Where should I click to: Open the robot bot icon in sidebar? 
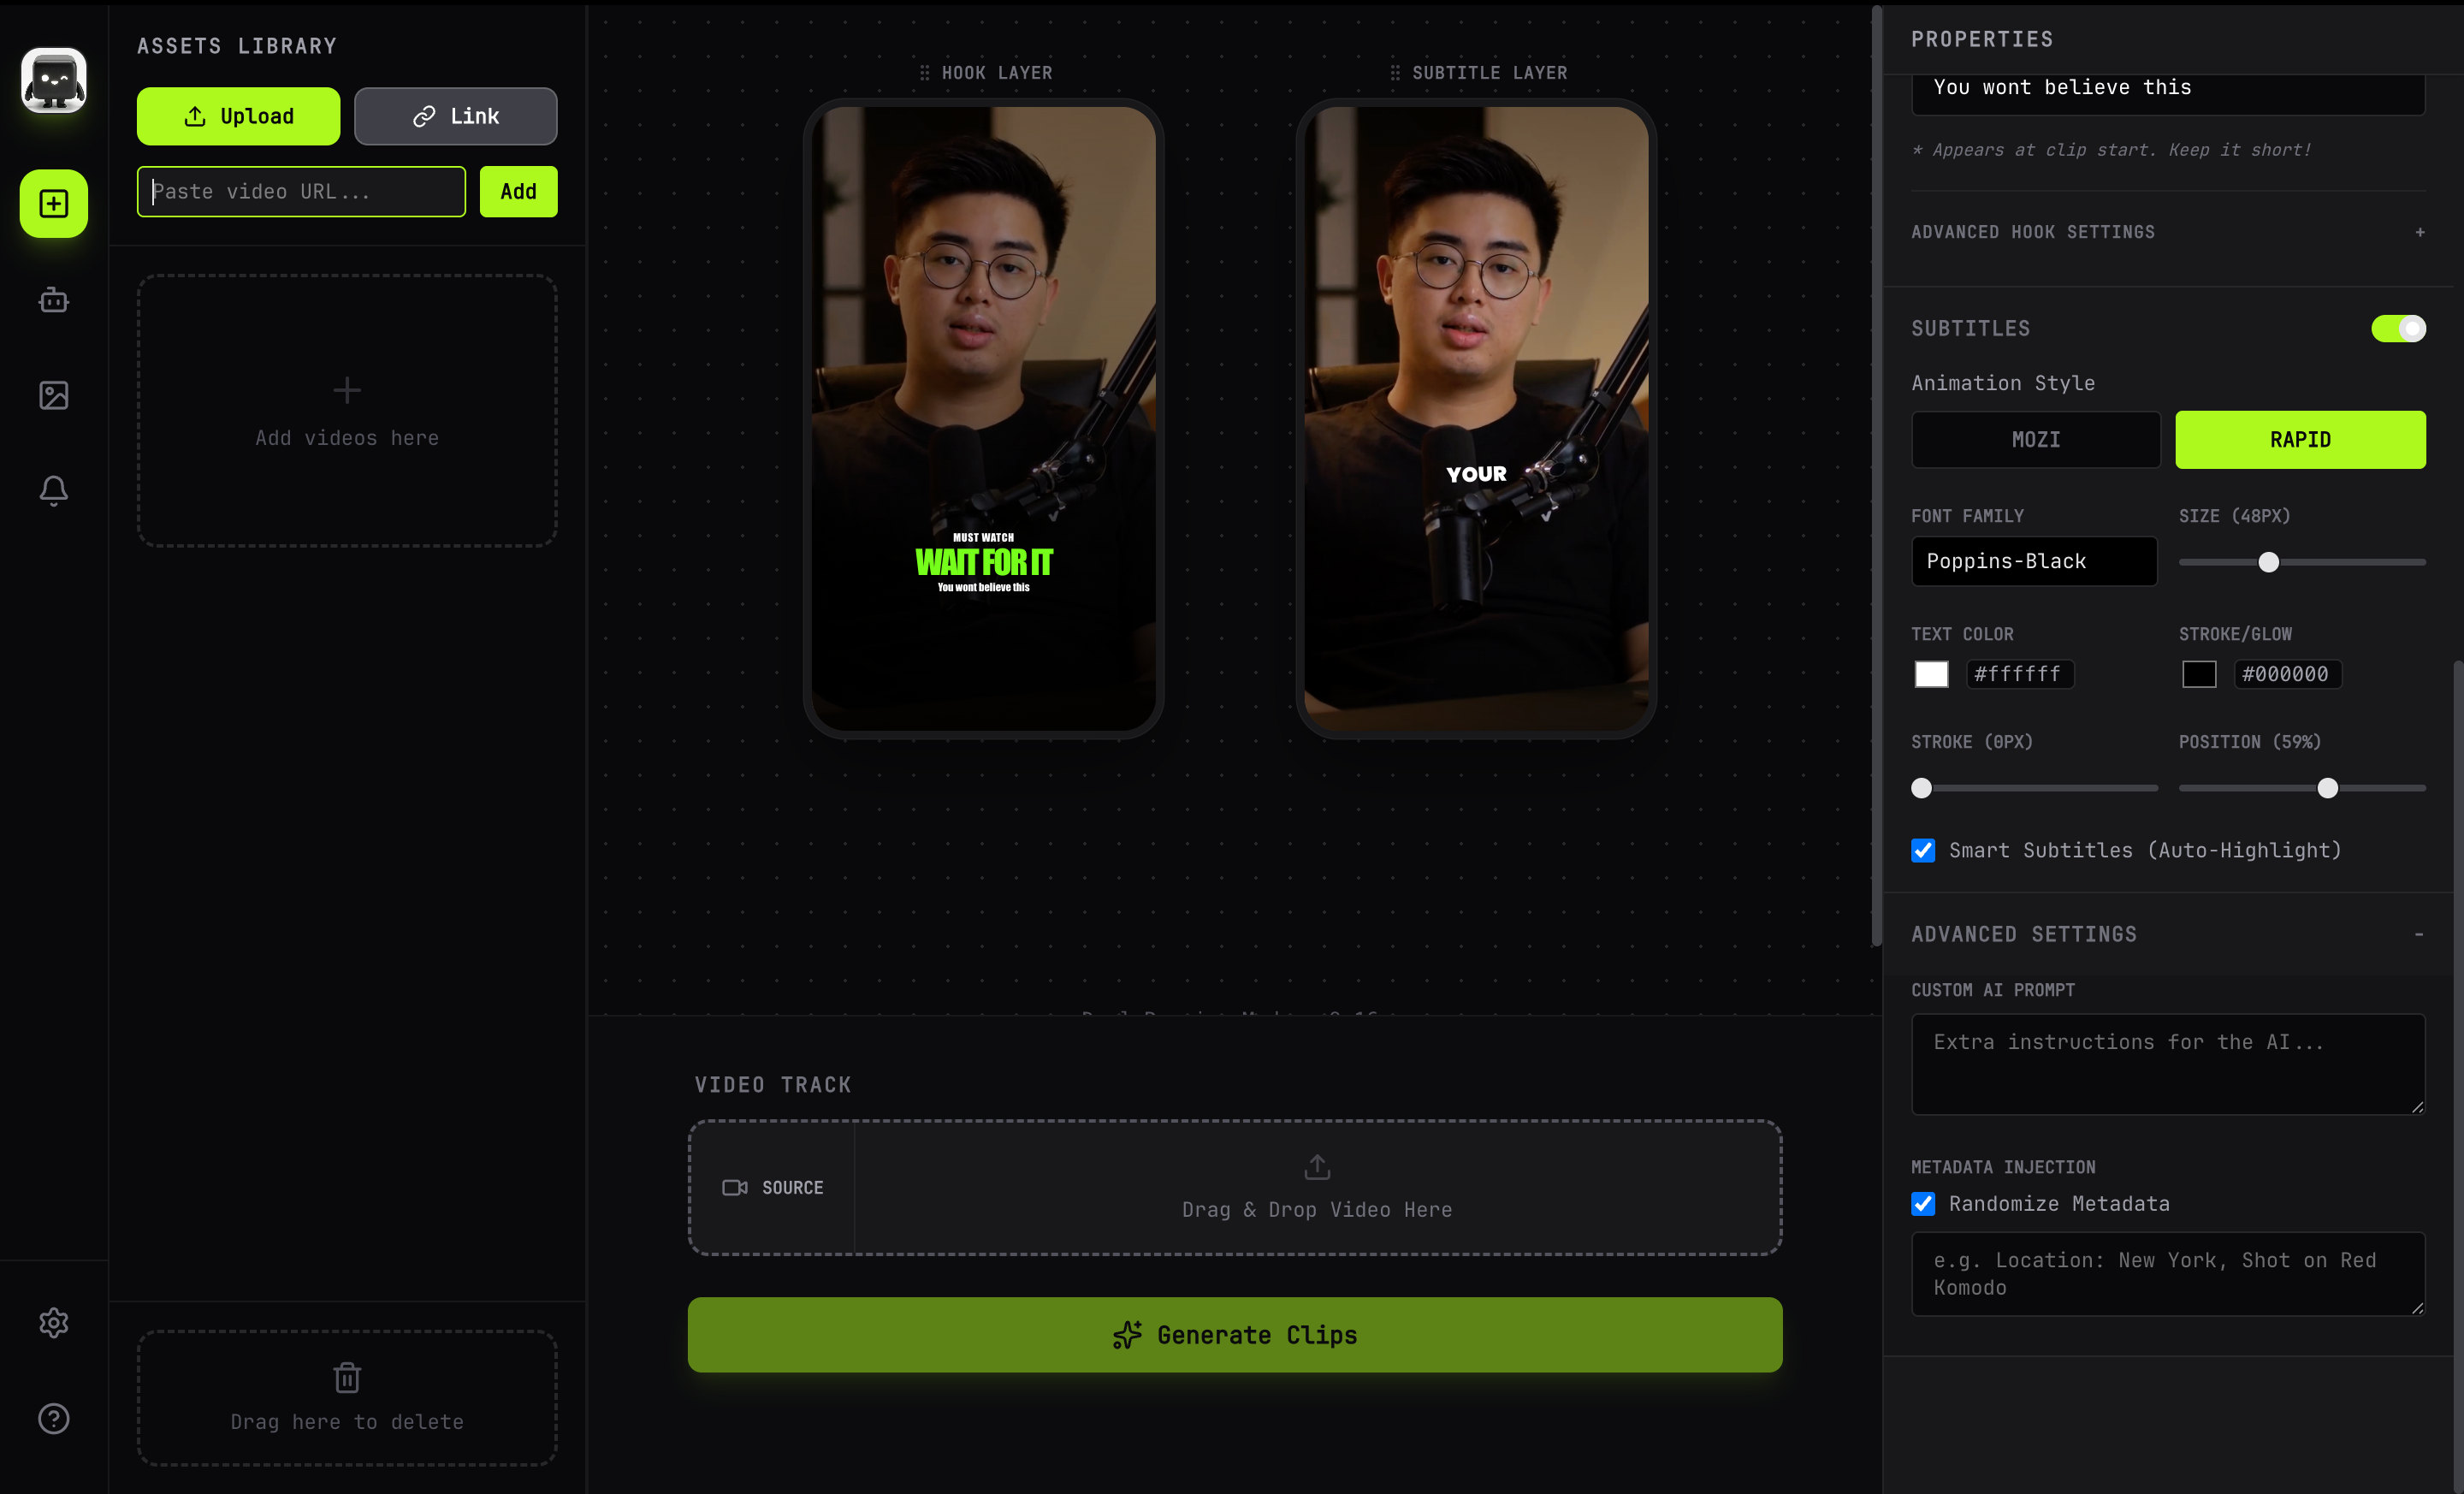[54, 300]
